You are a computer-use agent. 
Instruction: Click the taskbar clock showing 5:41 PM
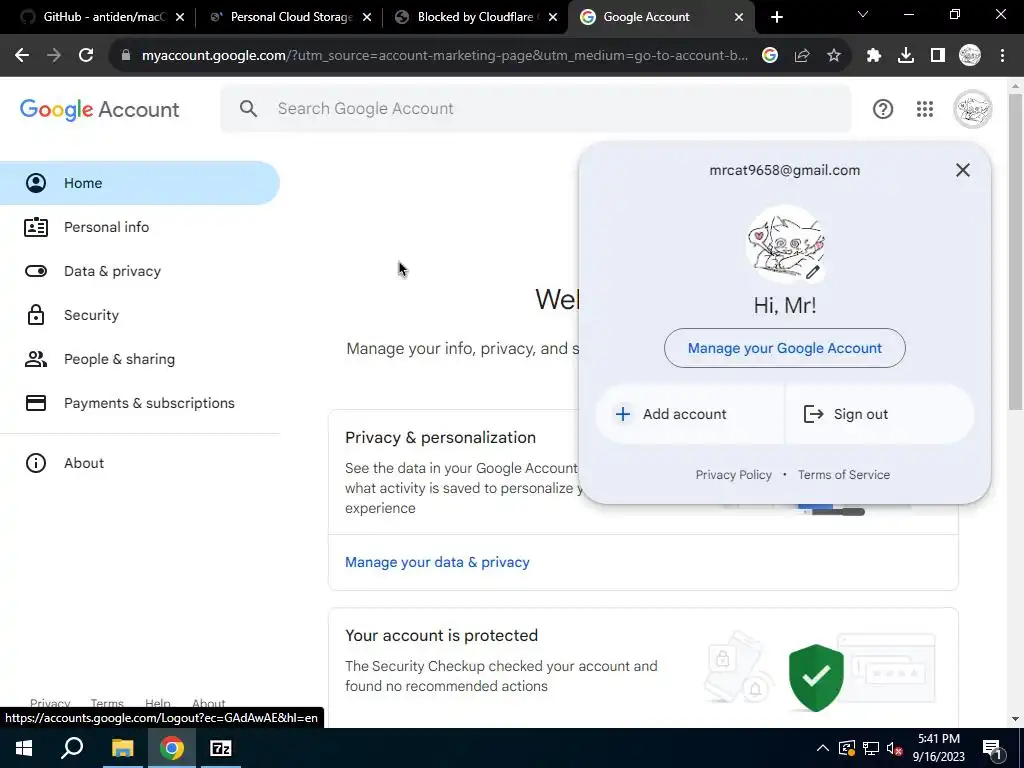(x=938, y=748)
